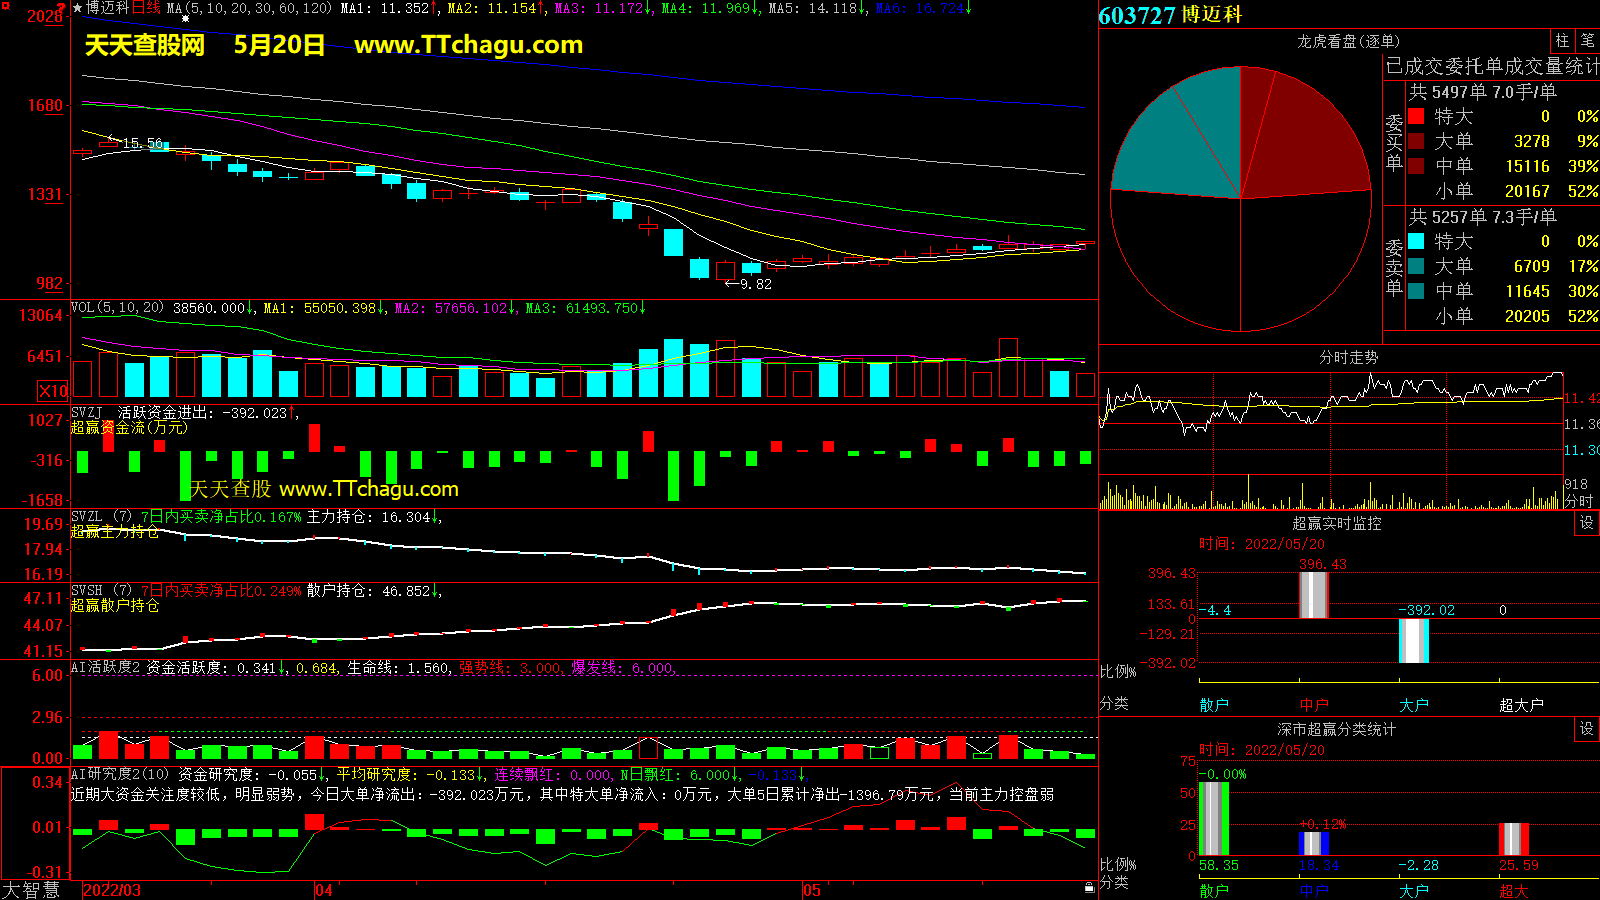This screenshot has width=1600, height=900.
Task: Click the small lock icon at chart bottom-right
Action: pos(1089,887)
